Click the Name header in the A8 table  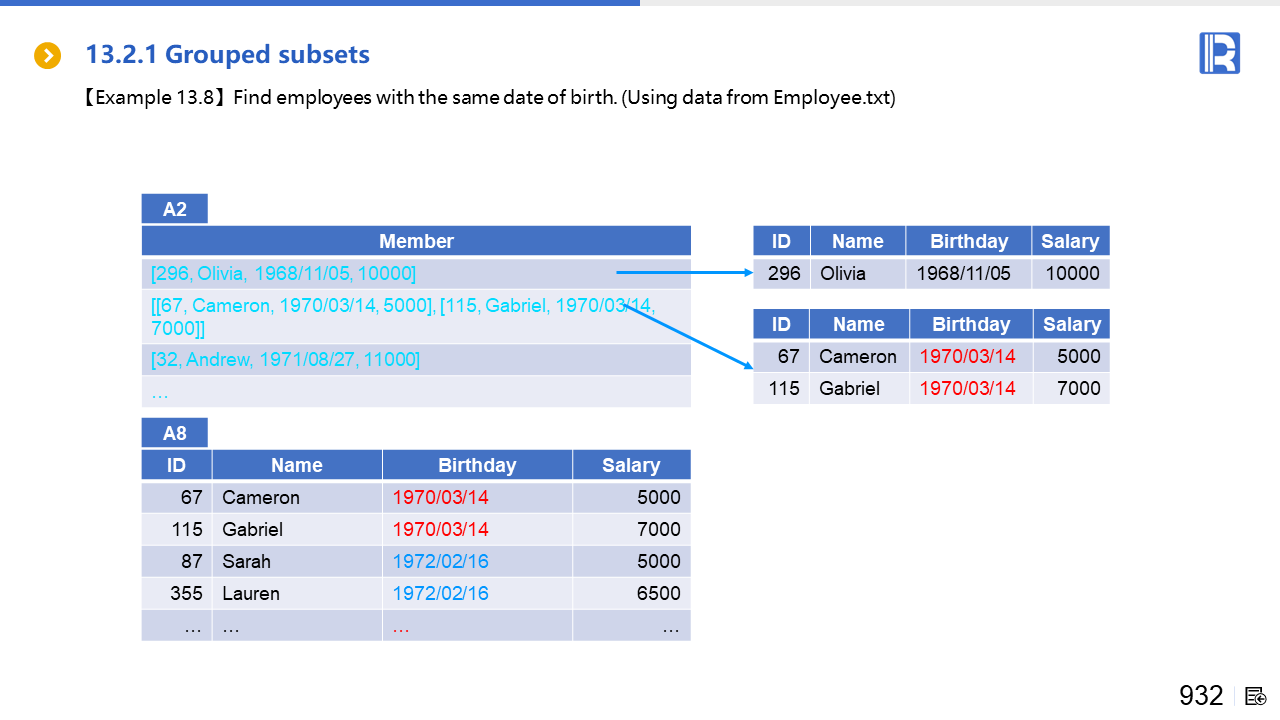click(x=297, y=465)
